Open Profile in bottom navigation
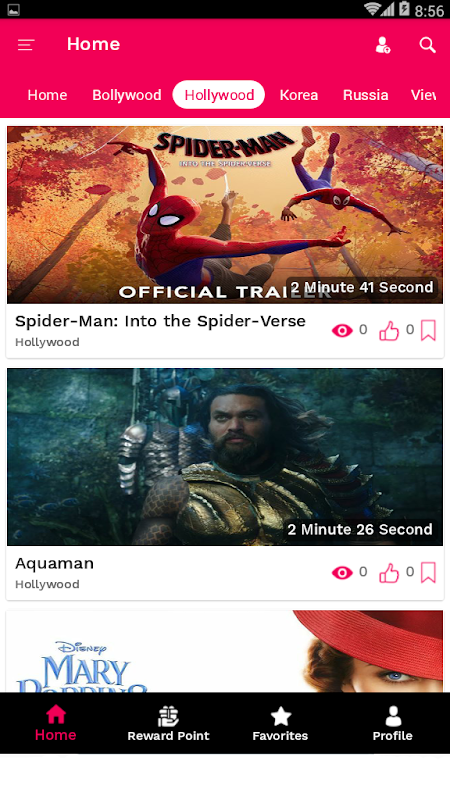Screen dimensions: 450x800 coord(392,724)
